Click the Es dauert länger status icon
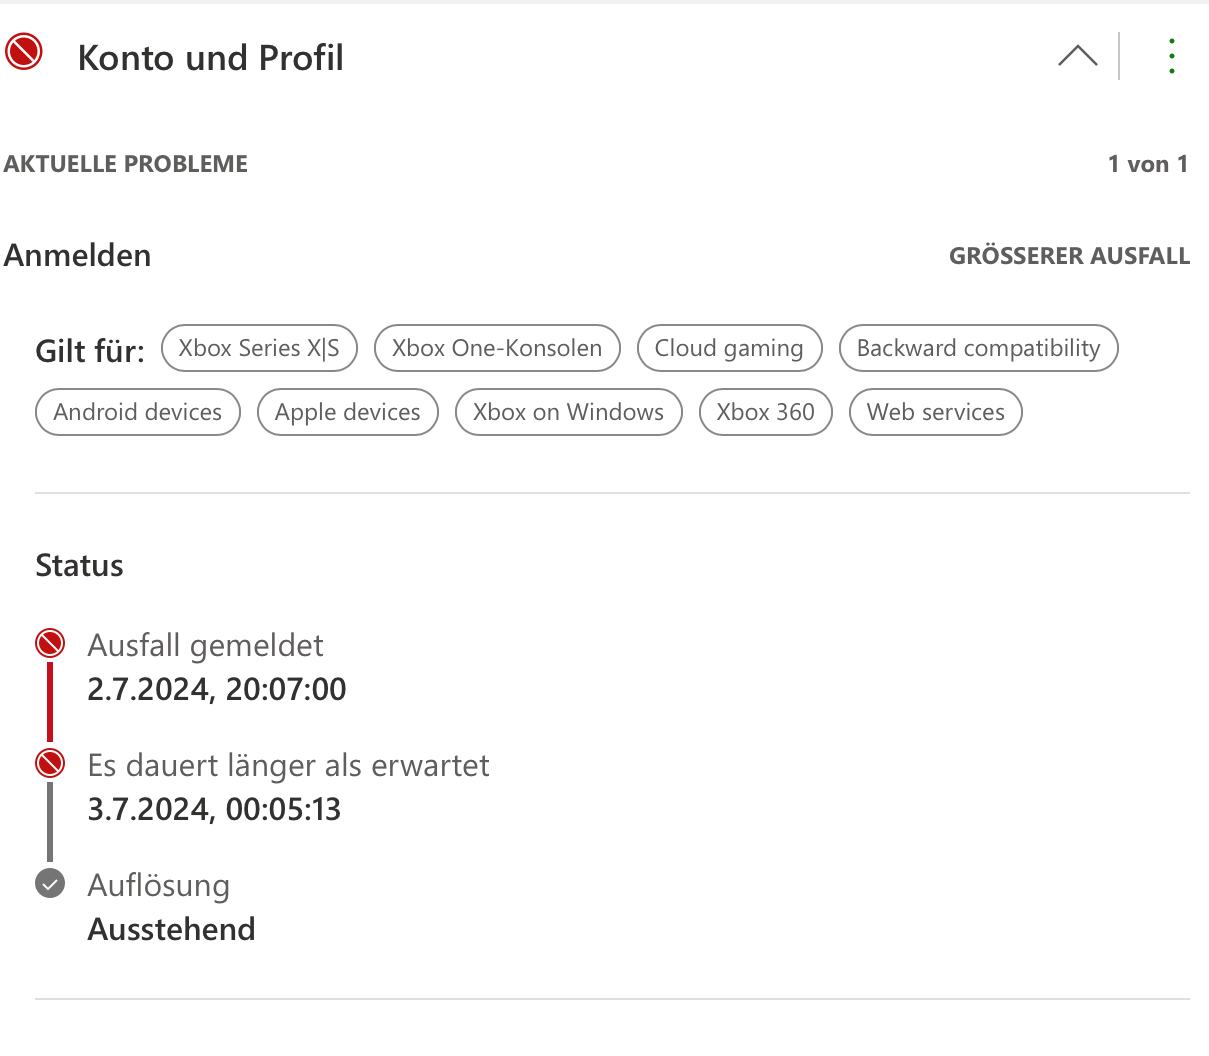This screenshot has width=1209, height=1056. 50,764
